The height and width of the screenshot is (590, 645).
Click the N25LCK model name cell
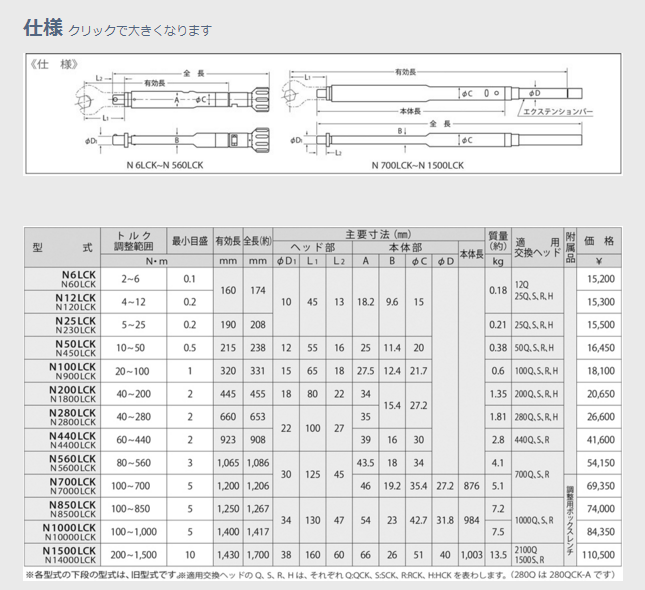(x=62, y=325)
